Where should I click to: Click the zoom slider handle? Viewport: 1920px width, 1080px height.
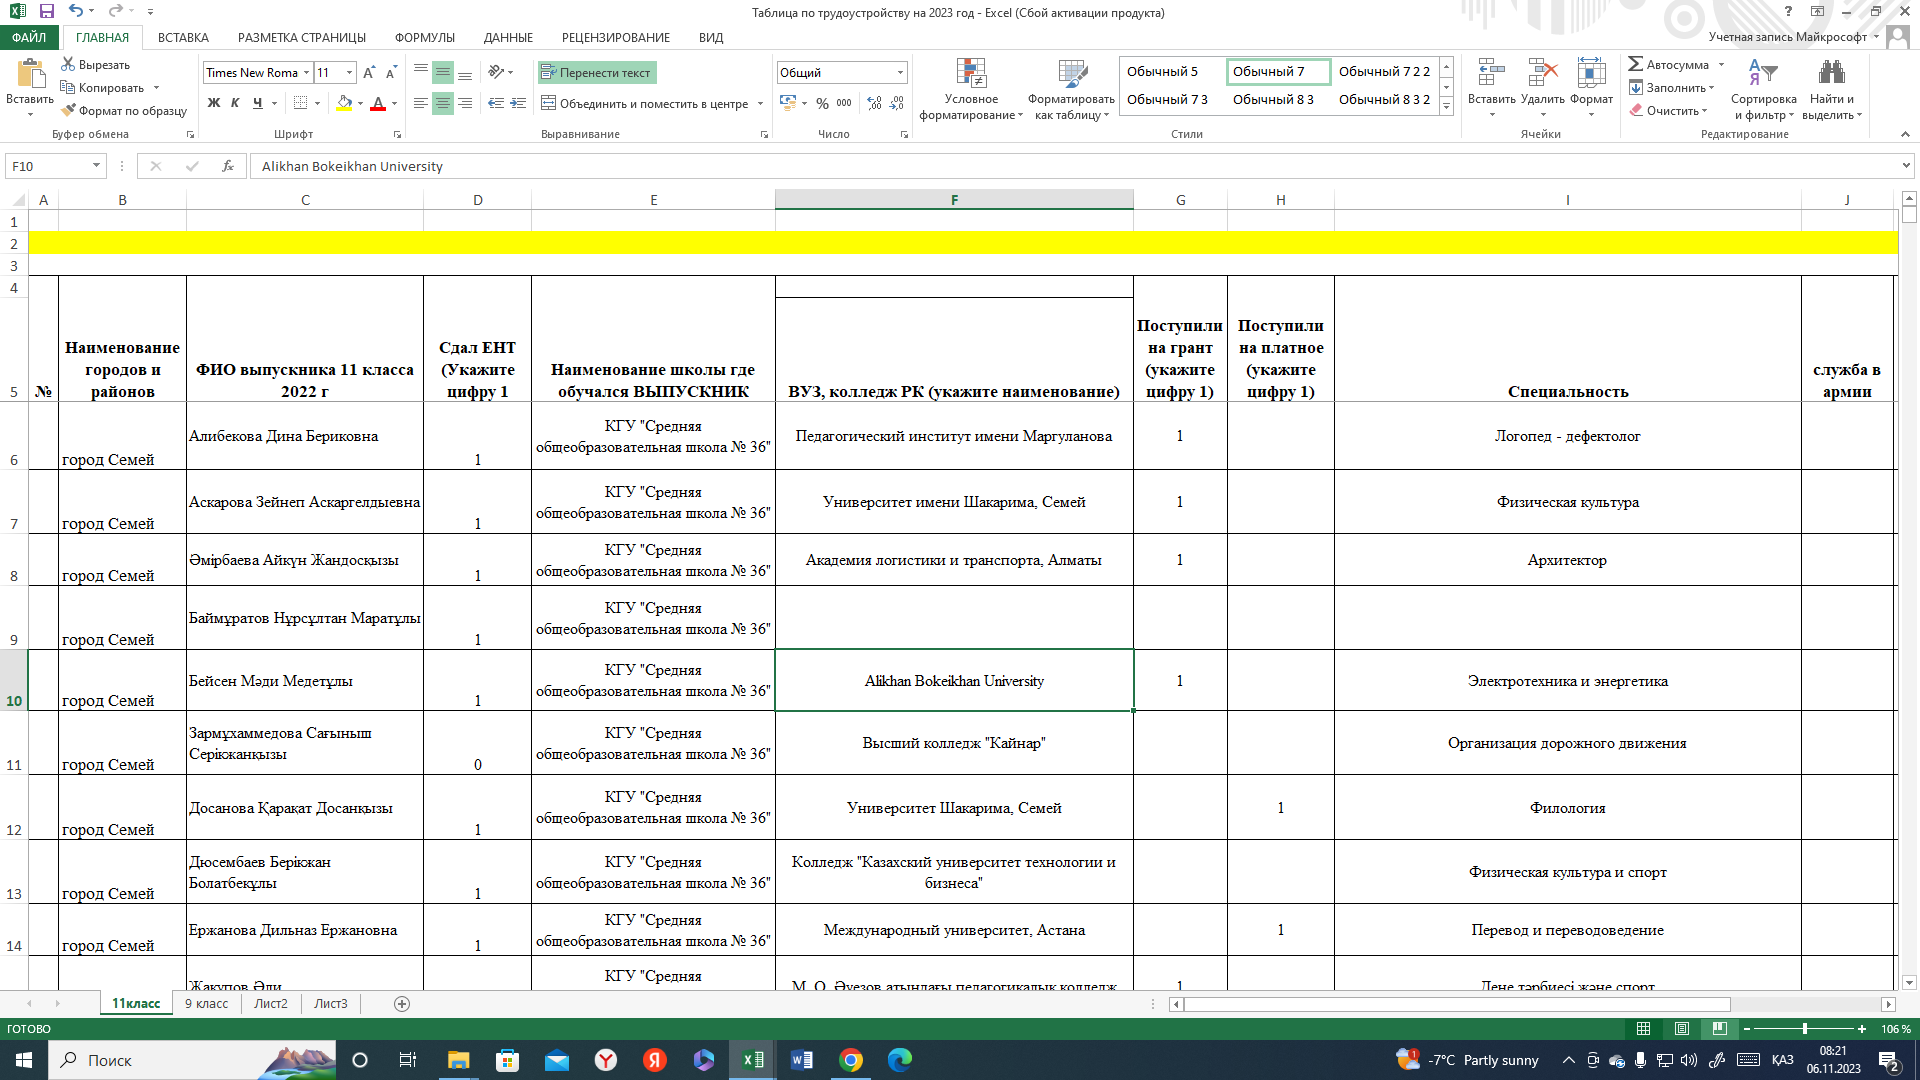1804,1029
